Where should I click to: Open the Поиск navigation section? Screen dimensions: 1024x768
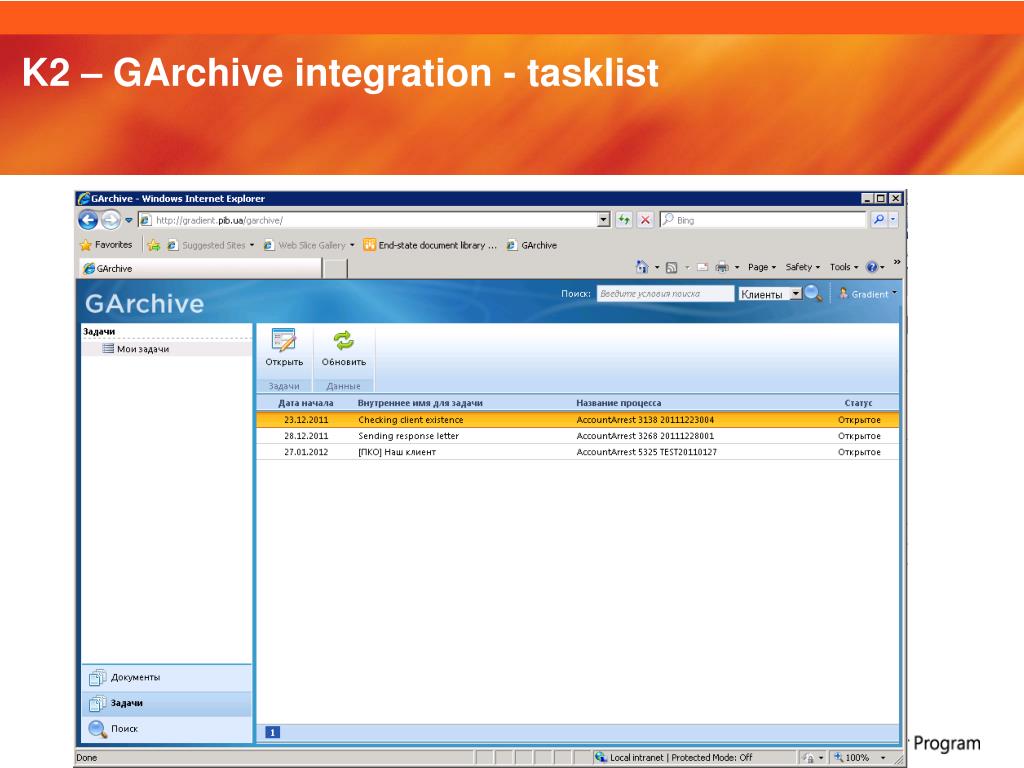pos(167,729)
